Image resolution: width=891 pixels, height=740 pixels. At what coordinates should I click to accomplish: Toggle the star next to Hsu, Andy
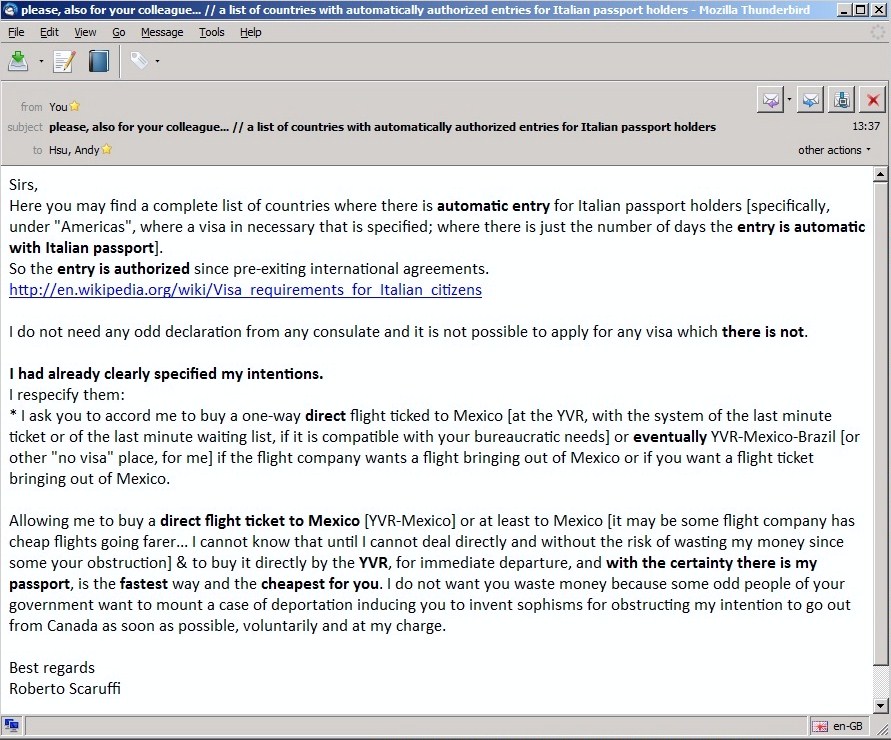pyautogui.click(x=107, y=149)
